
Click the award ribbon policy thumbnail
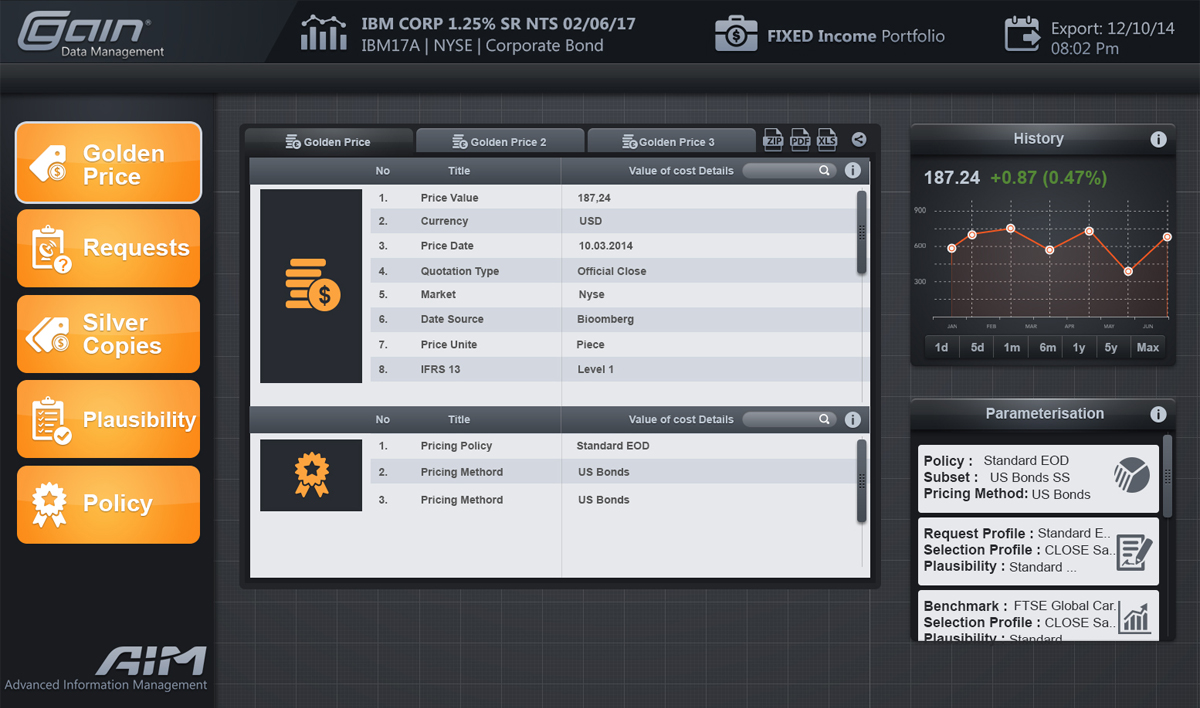point(311,475)
